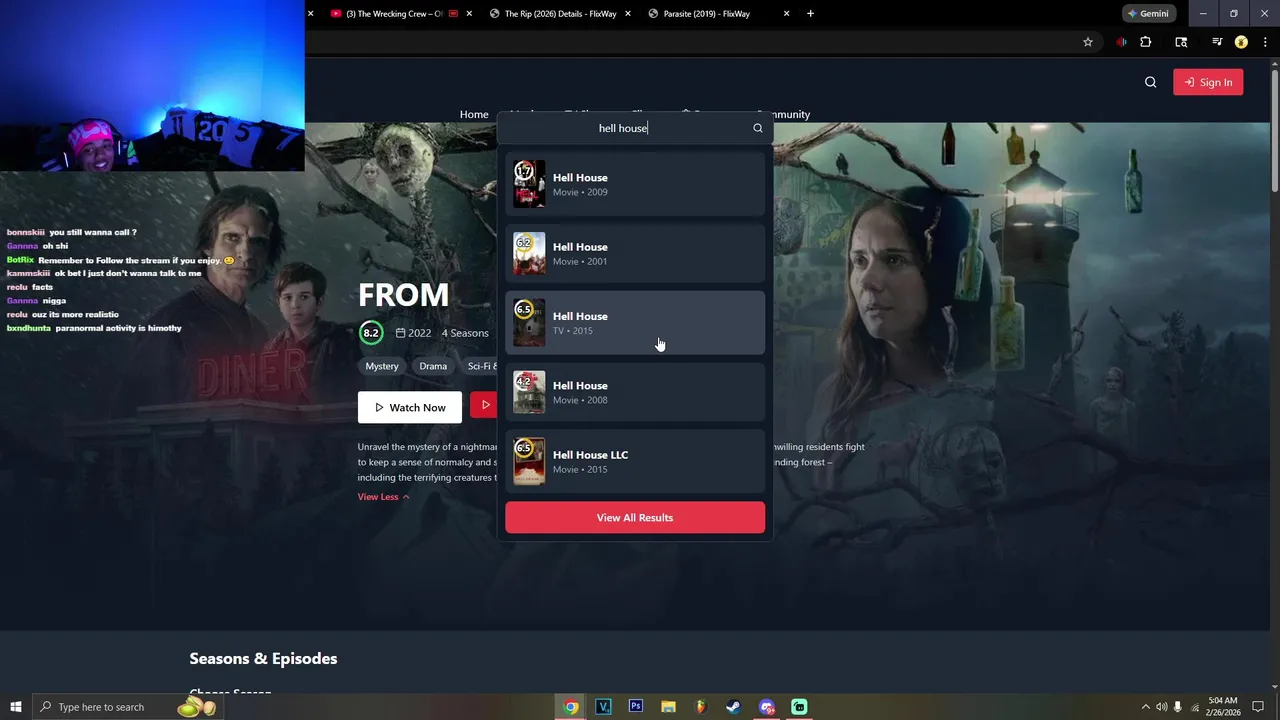The width and height of the screenshot is (1280, 720).
Task: Click the page vertical scrollbar
Action: (1274, 130)
